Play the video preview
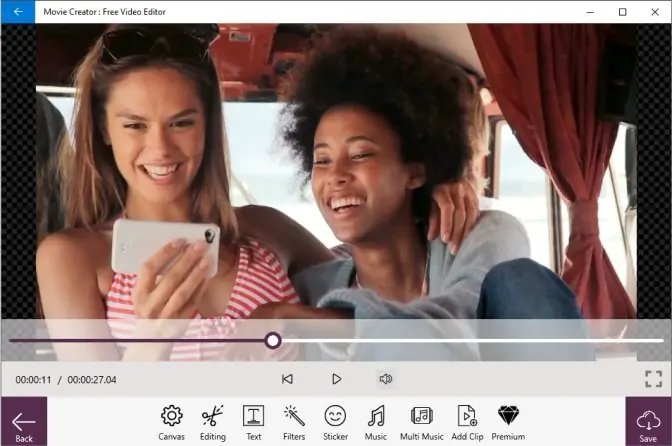 point(336,379)
